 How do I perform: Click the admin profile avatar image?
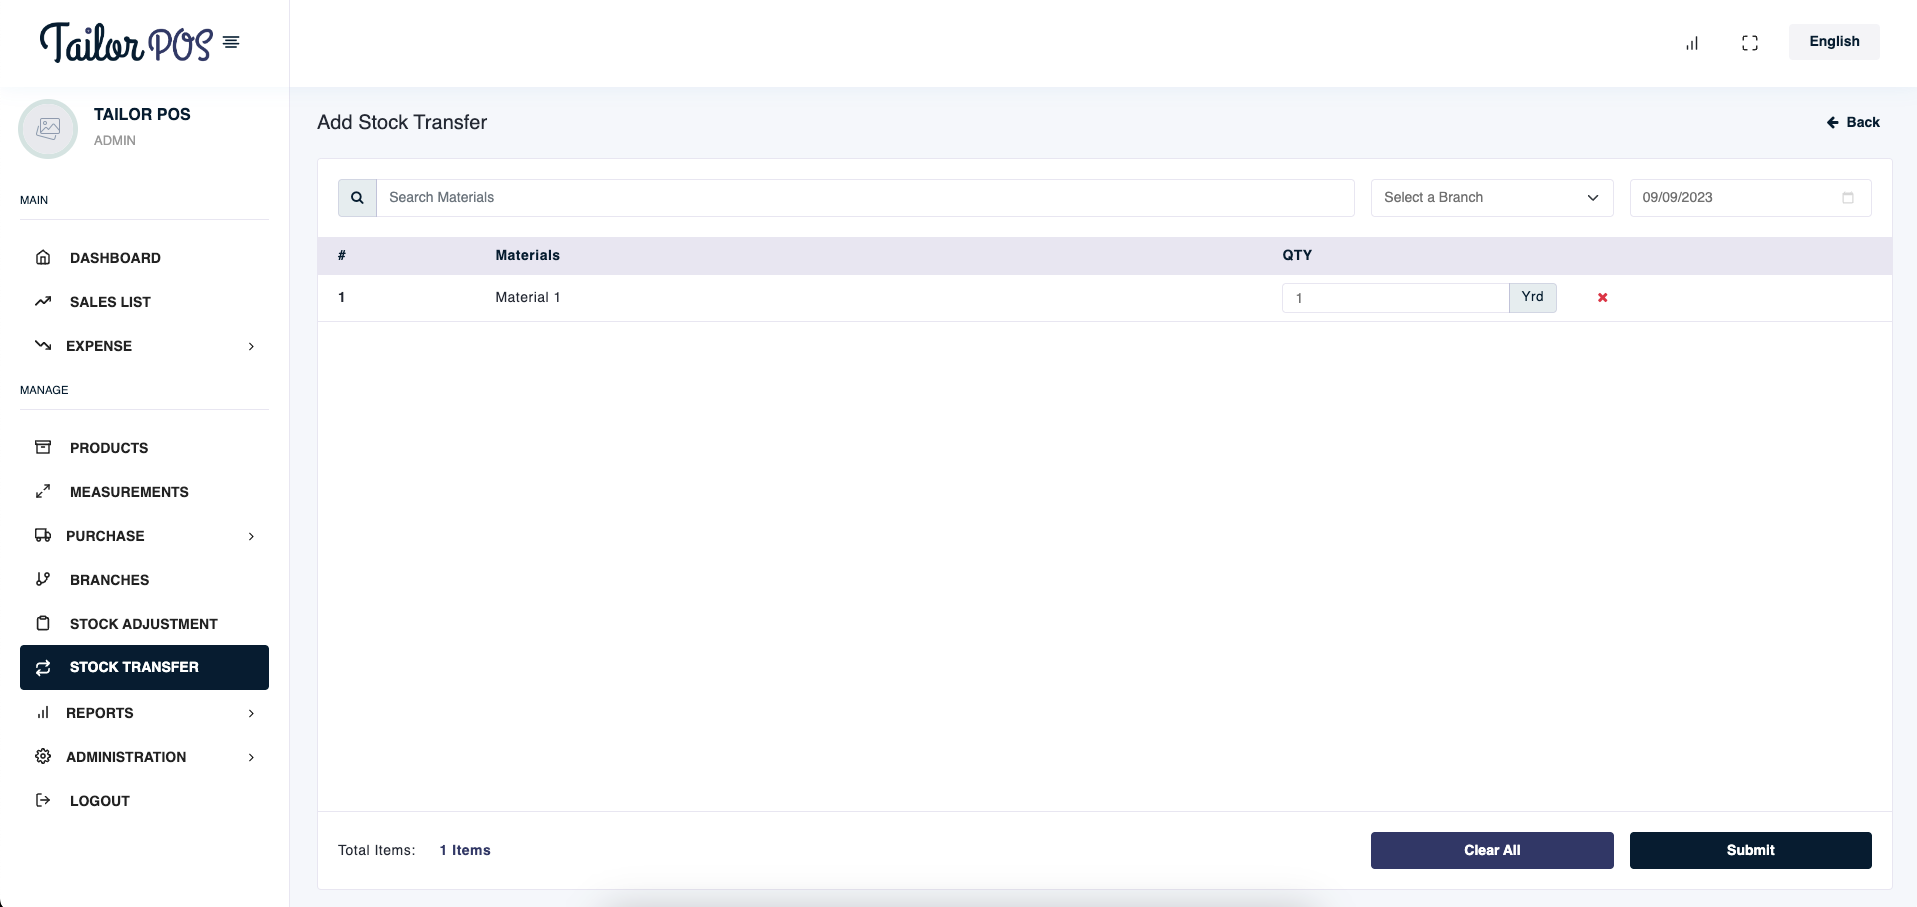pyautogui.click(x=48, y=129)
